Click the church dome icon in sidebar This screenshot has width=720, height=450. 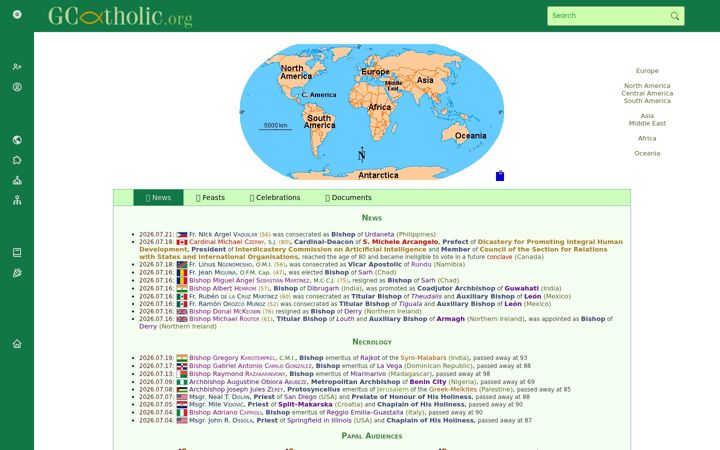pyautogui.click(x=17, y=180)
